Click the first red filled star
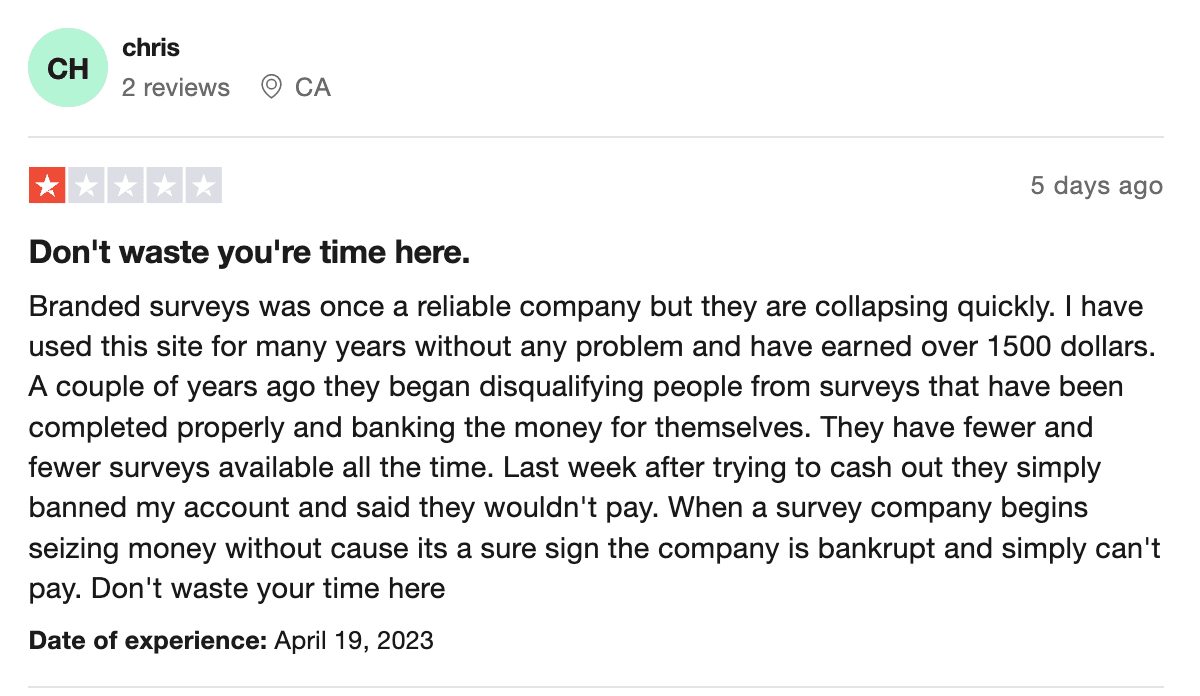This screenshot has height=696, width=1200. click(47, 186)
